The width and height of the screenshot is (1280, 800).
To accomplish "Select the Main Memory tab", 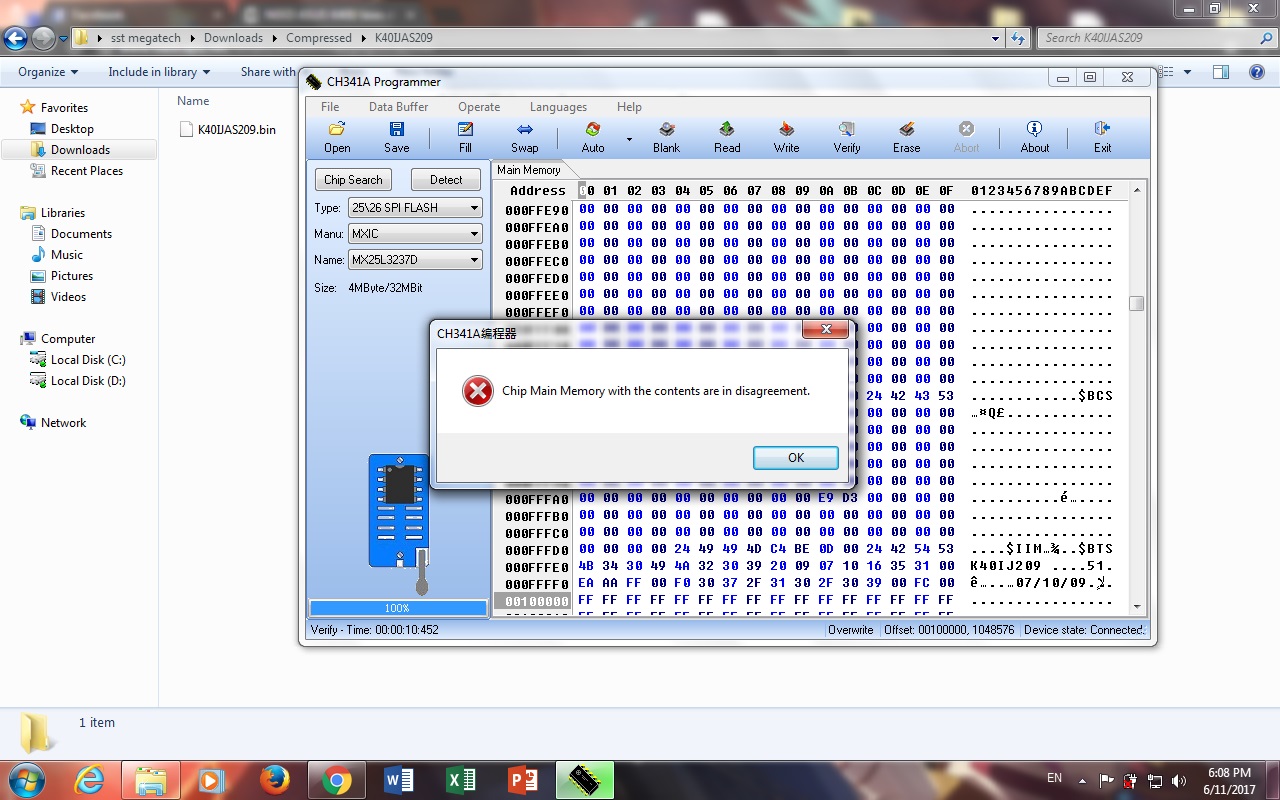I will 528,170.
